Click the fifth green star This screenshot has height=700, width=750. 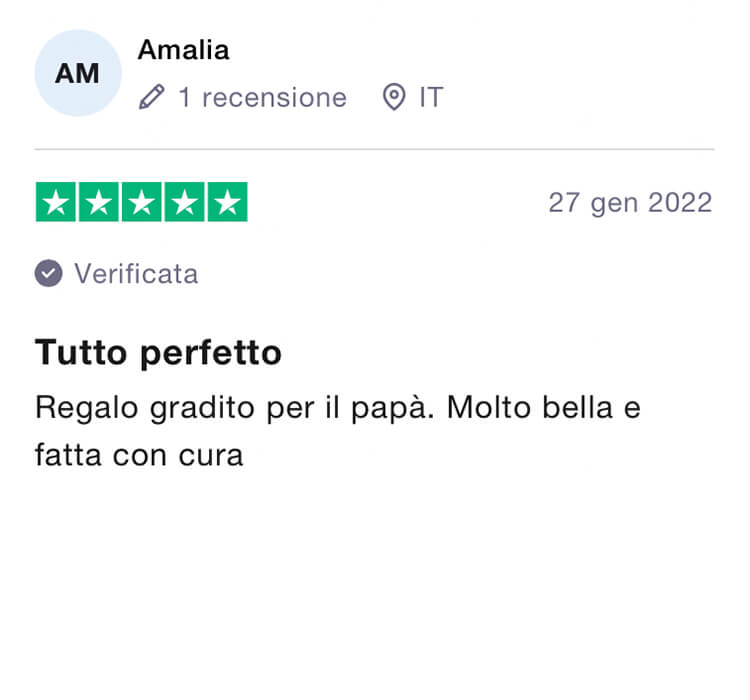click(228, 202)
